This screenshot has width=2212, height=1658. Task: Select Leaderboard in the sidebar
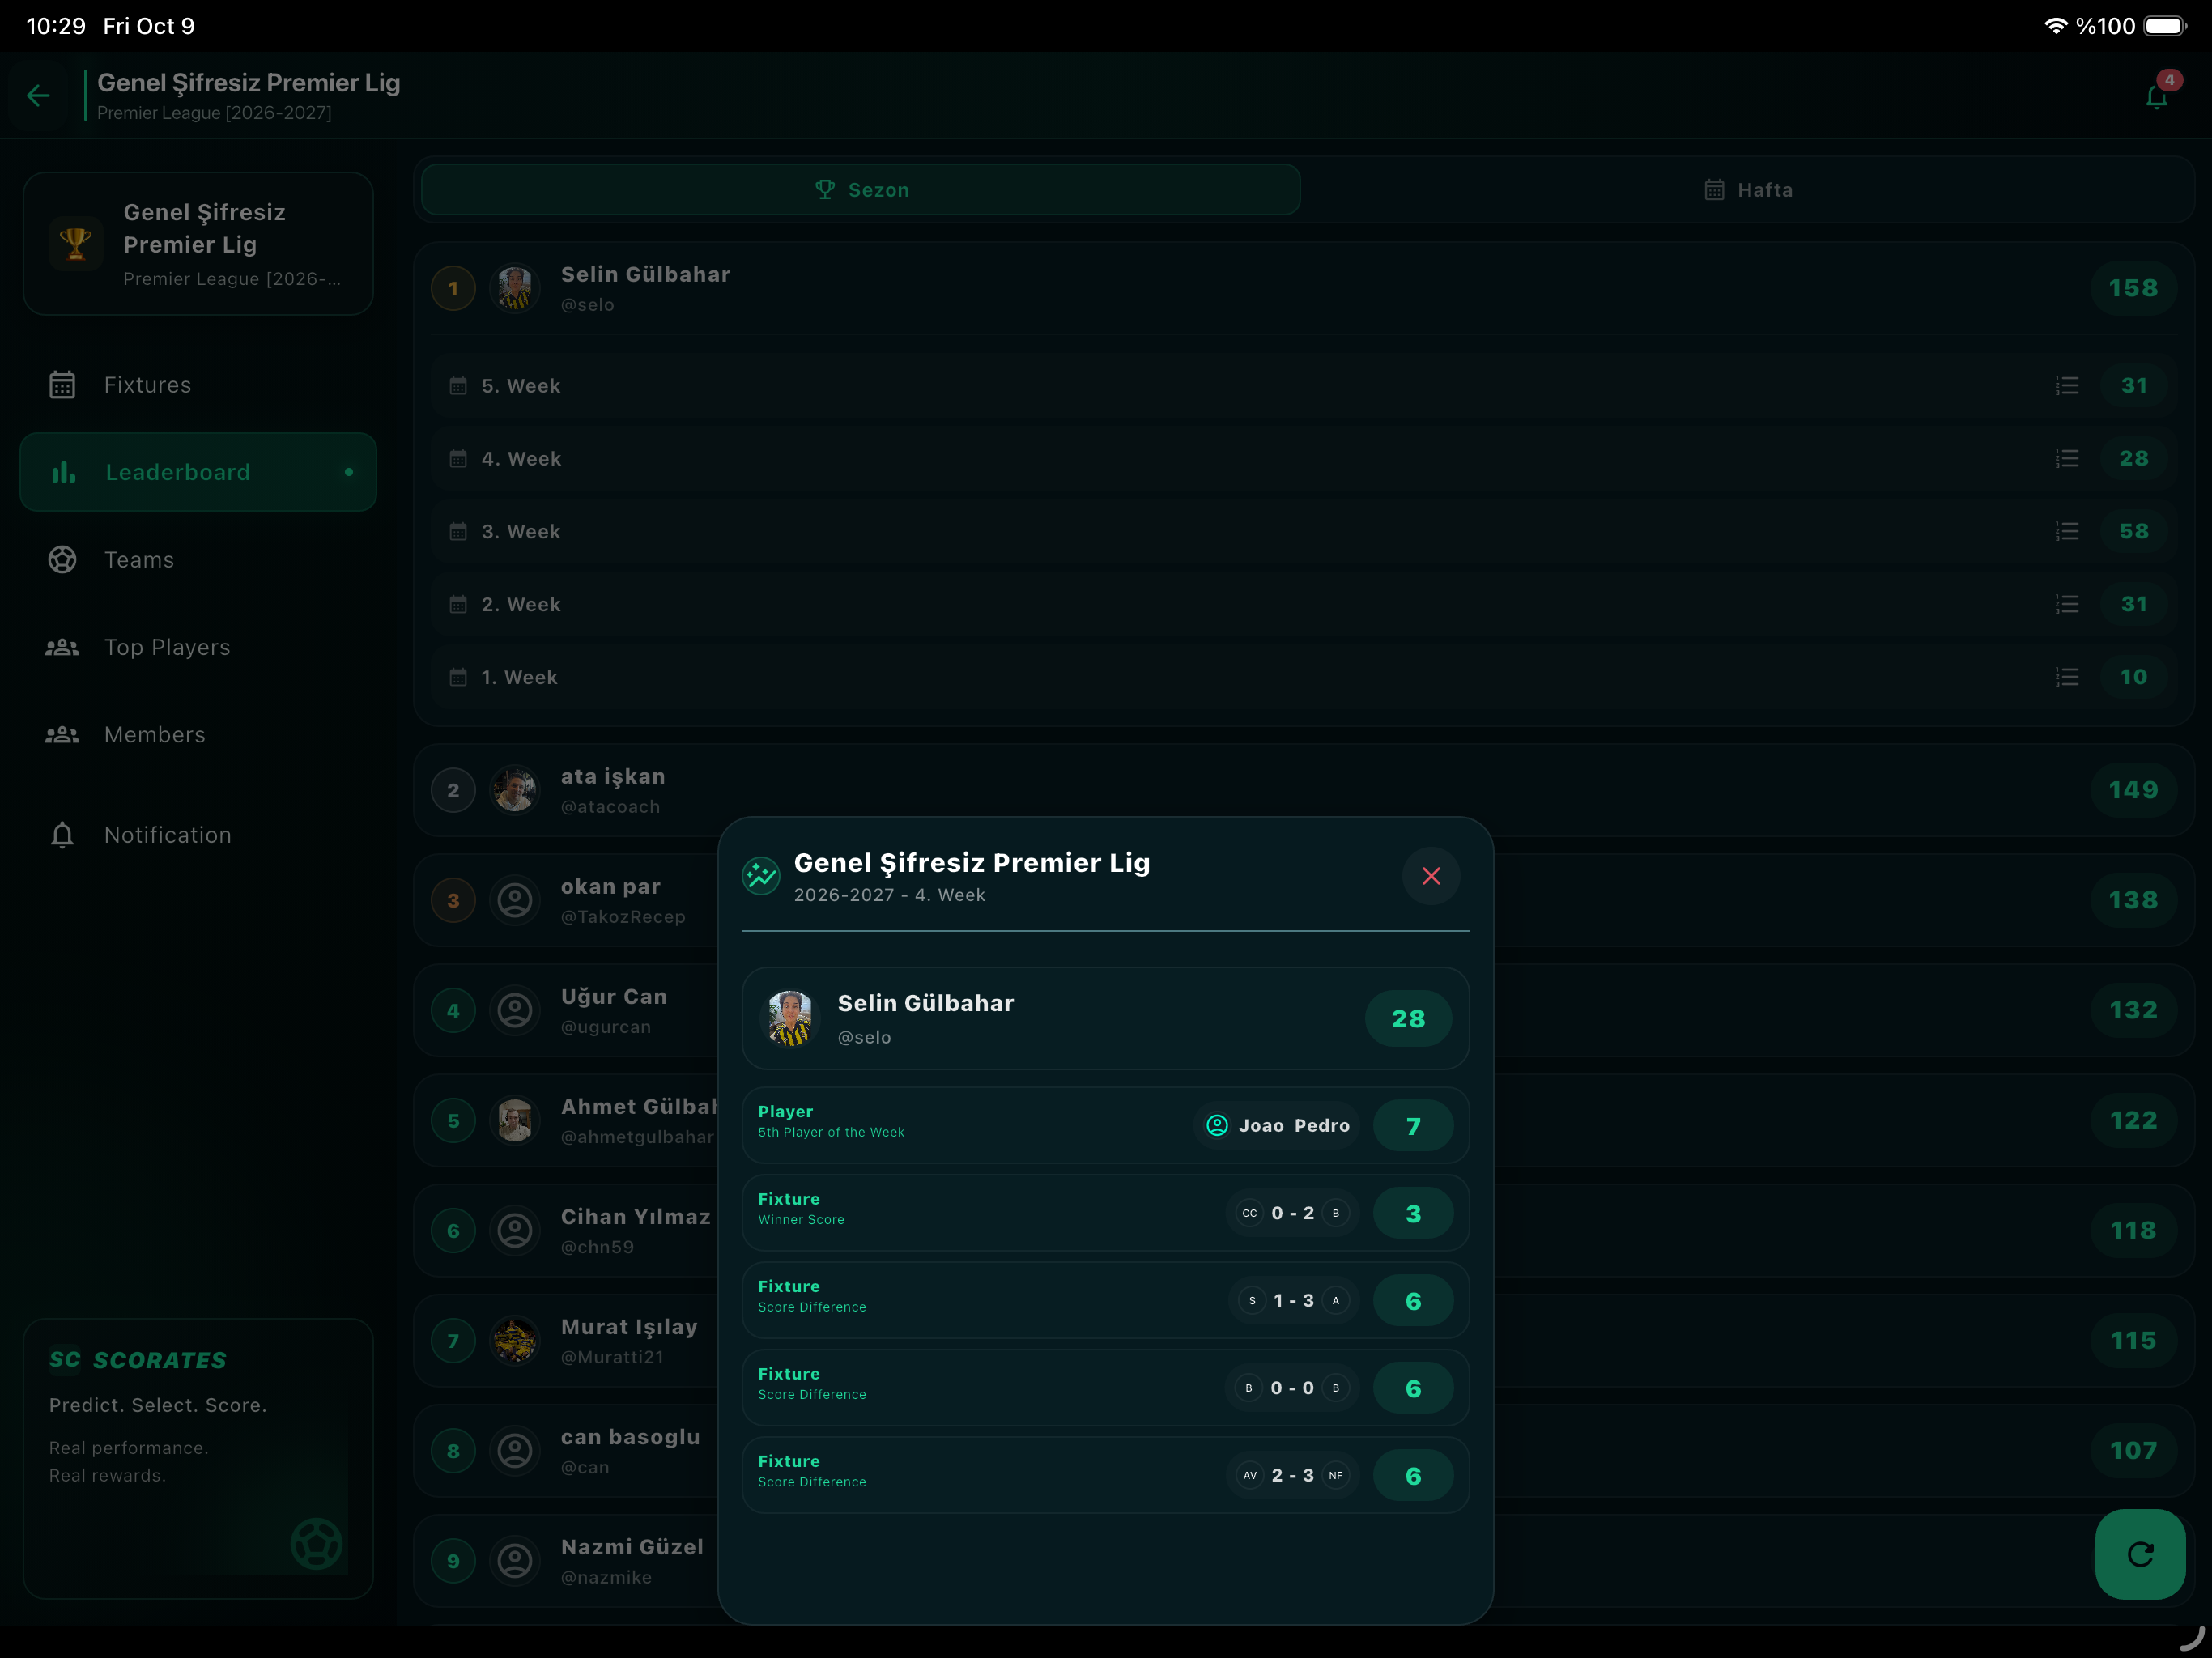[198, 472]
